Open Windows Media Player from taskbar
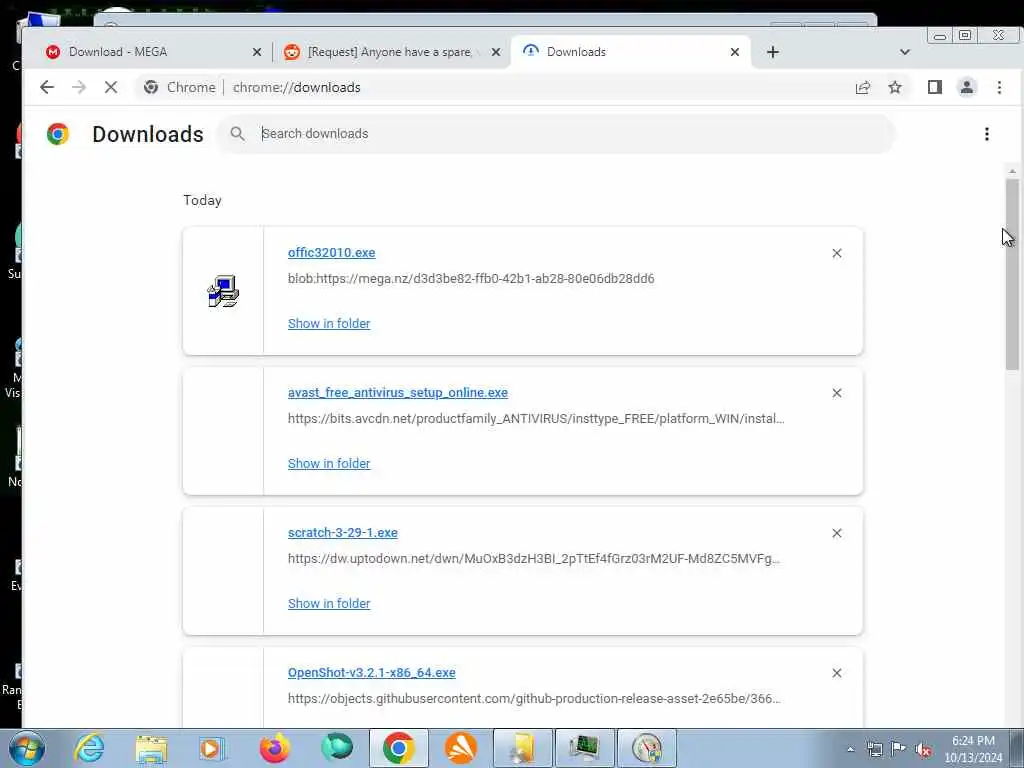The image size is (1024, 768). click(x=212, y=748)
